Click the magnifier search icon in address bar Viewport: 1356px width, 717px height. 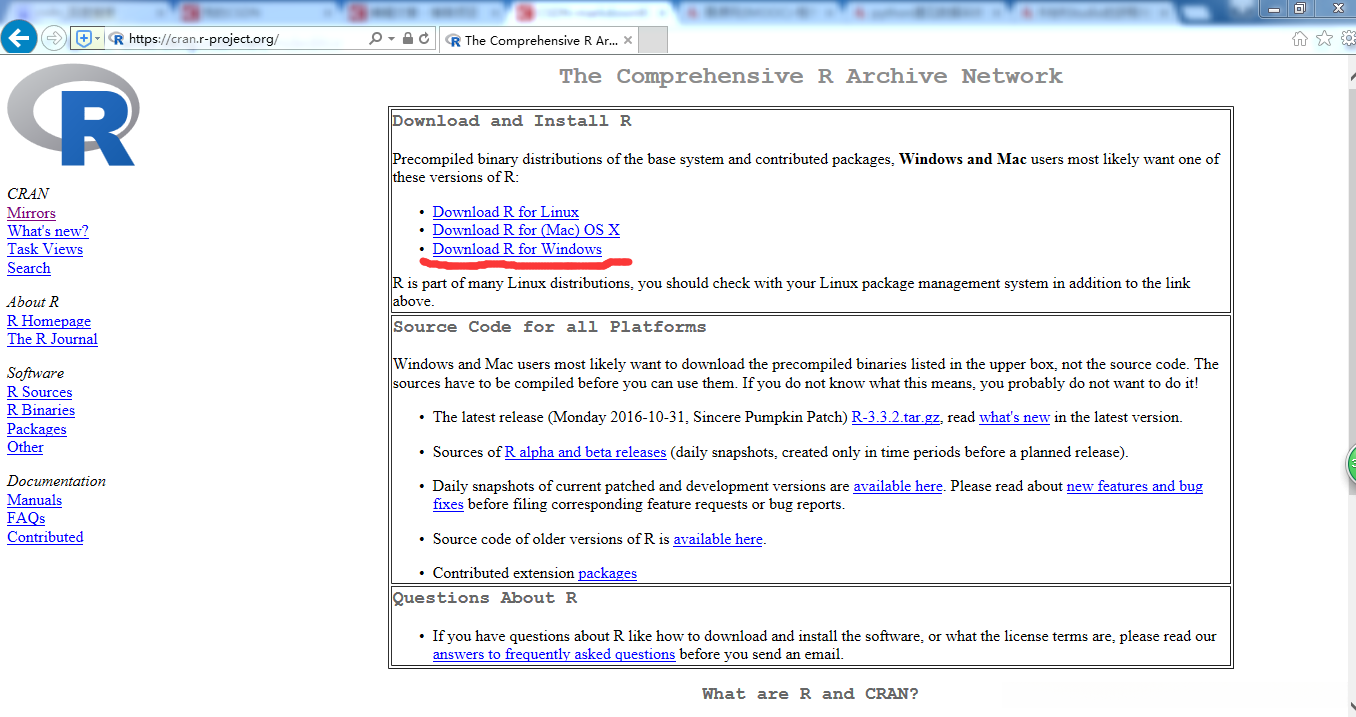pyautogui.click(x=375, y=38)
